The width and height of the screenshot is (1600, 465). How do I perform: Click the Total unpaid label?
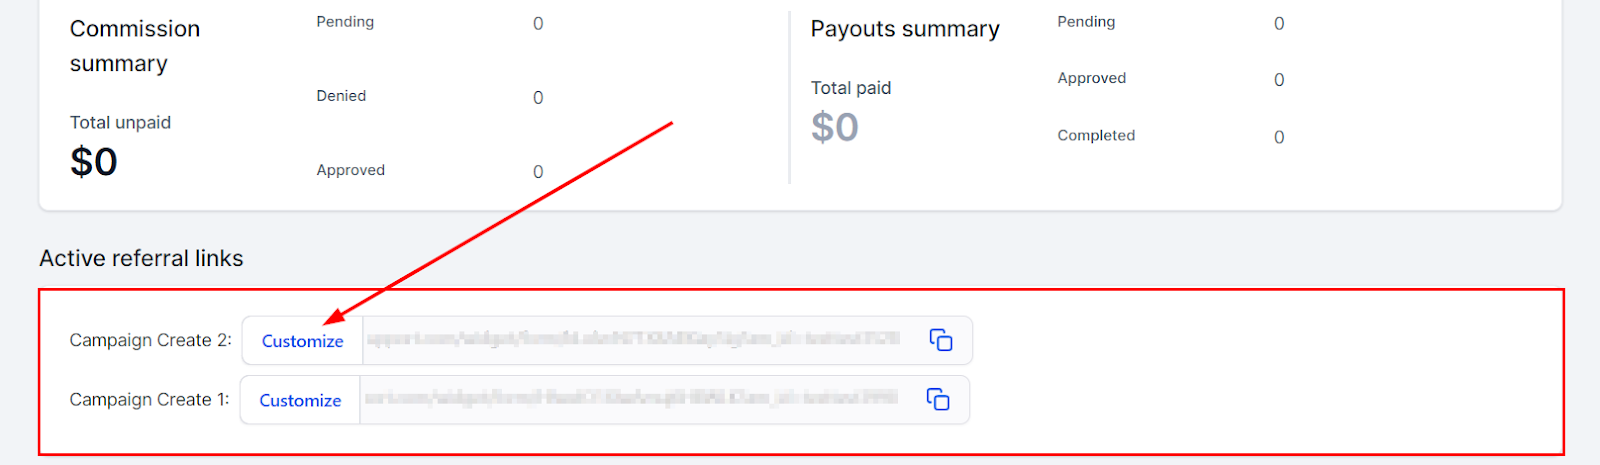(120, 122)
